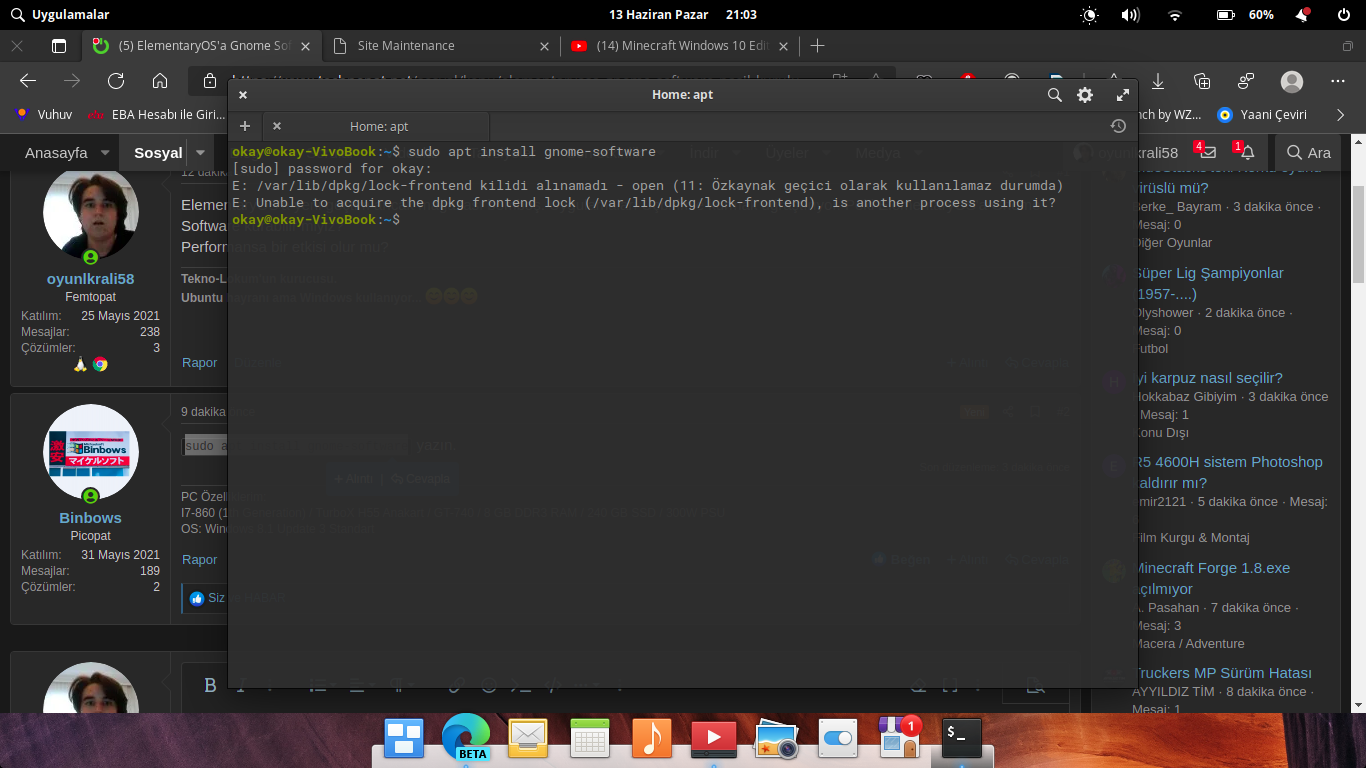This screenshot has height=768, width=1366.
Task: Toggle bold in the reply editor
Action: coord(210,685)
